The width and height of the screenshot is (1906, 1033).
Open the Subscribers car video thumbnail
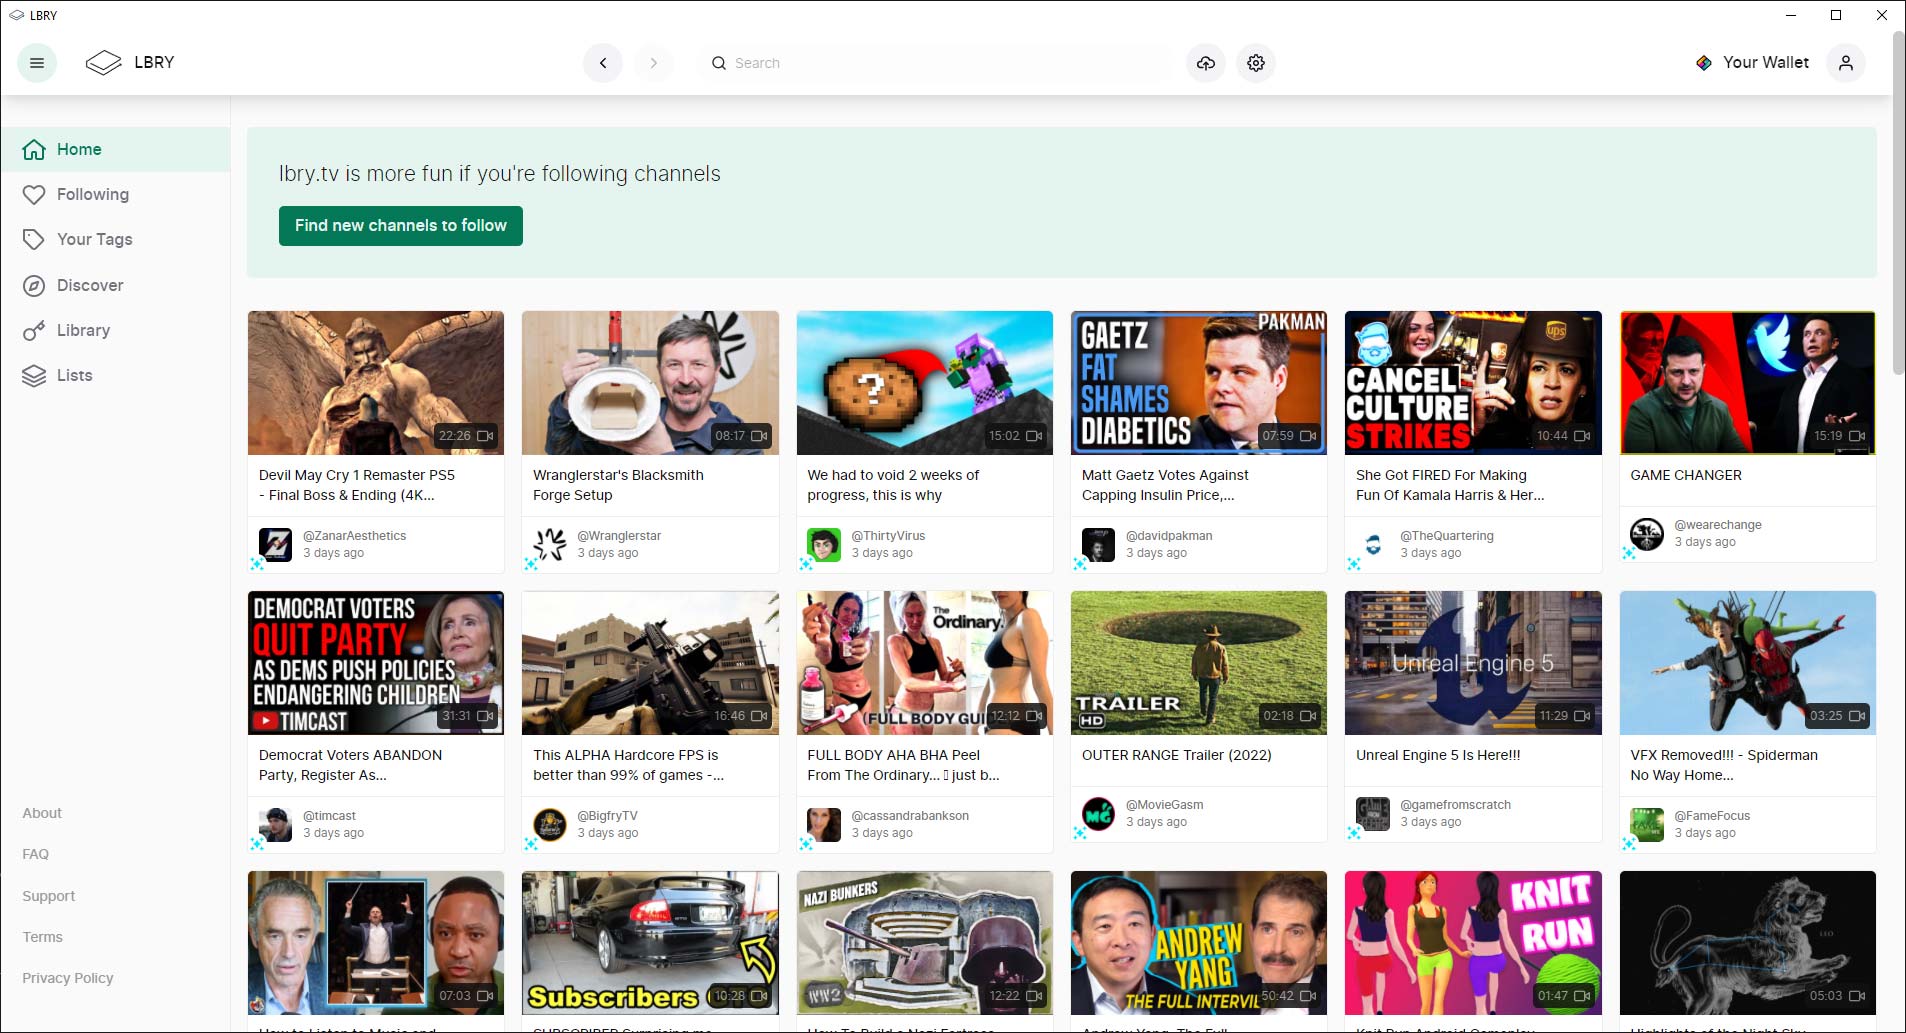point(650,943)
